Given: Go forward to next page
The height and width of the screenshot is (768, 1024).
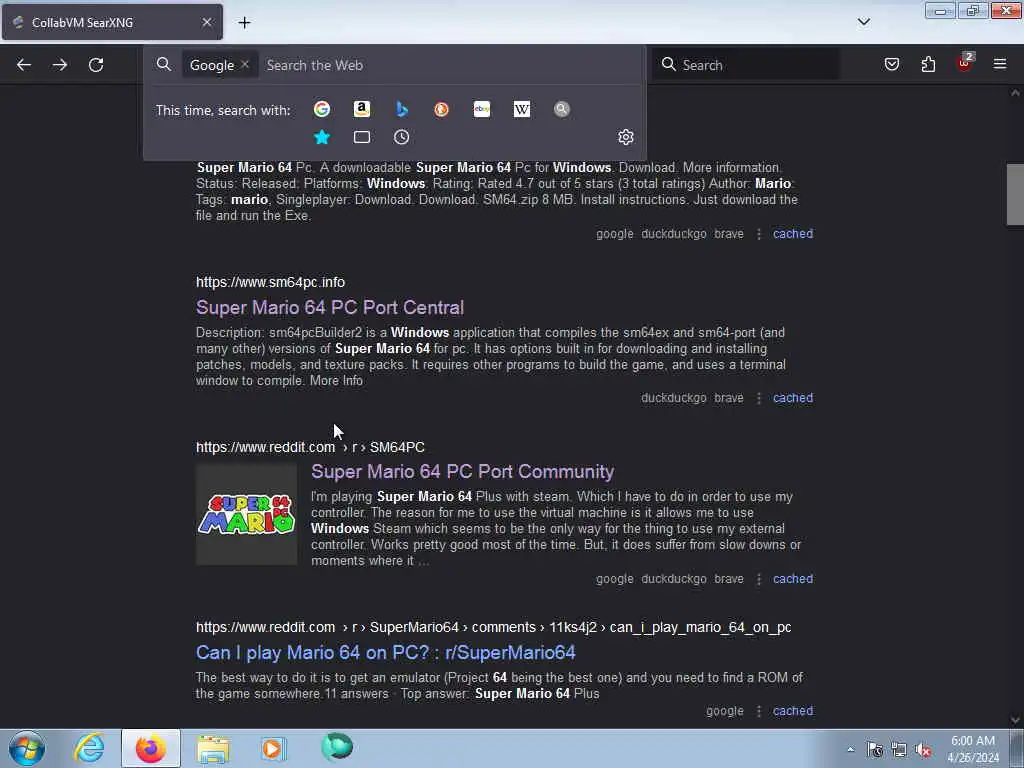Looking at the screenshot, I should (60, 65).
